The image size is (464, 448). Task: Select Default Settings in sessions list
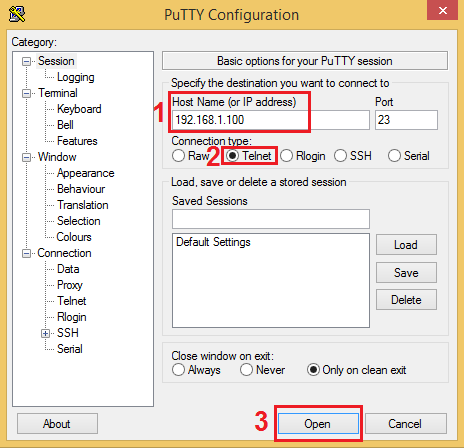(213, 242)
